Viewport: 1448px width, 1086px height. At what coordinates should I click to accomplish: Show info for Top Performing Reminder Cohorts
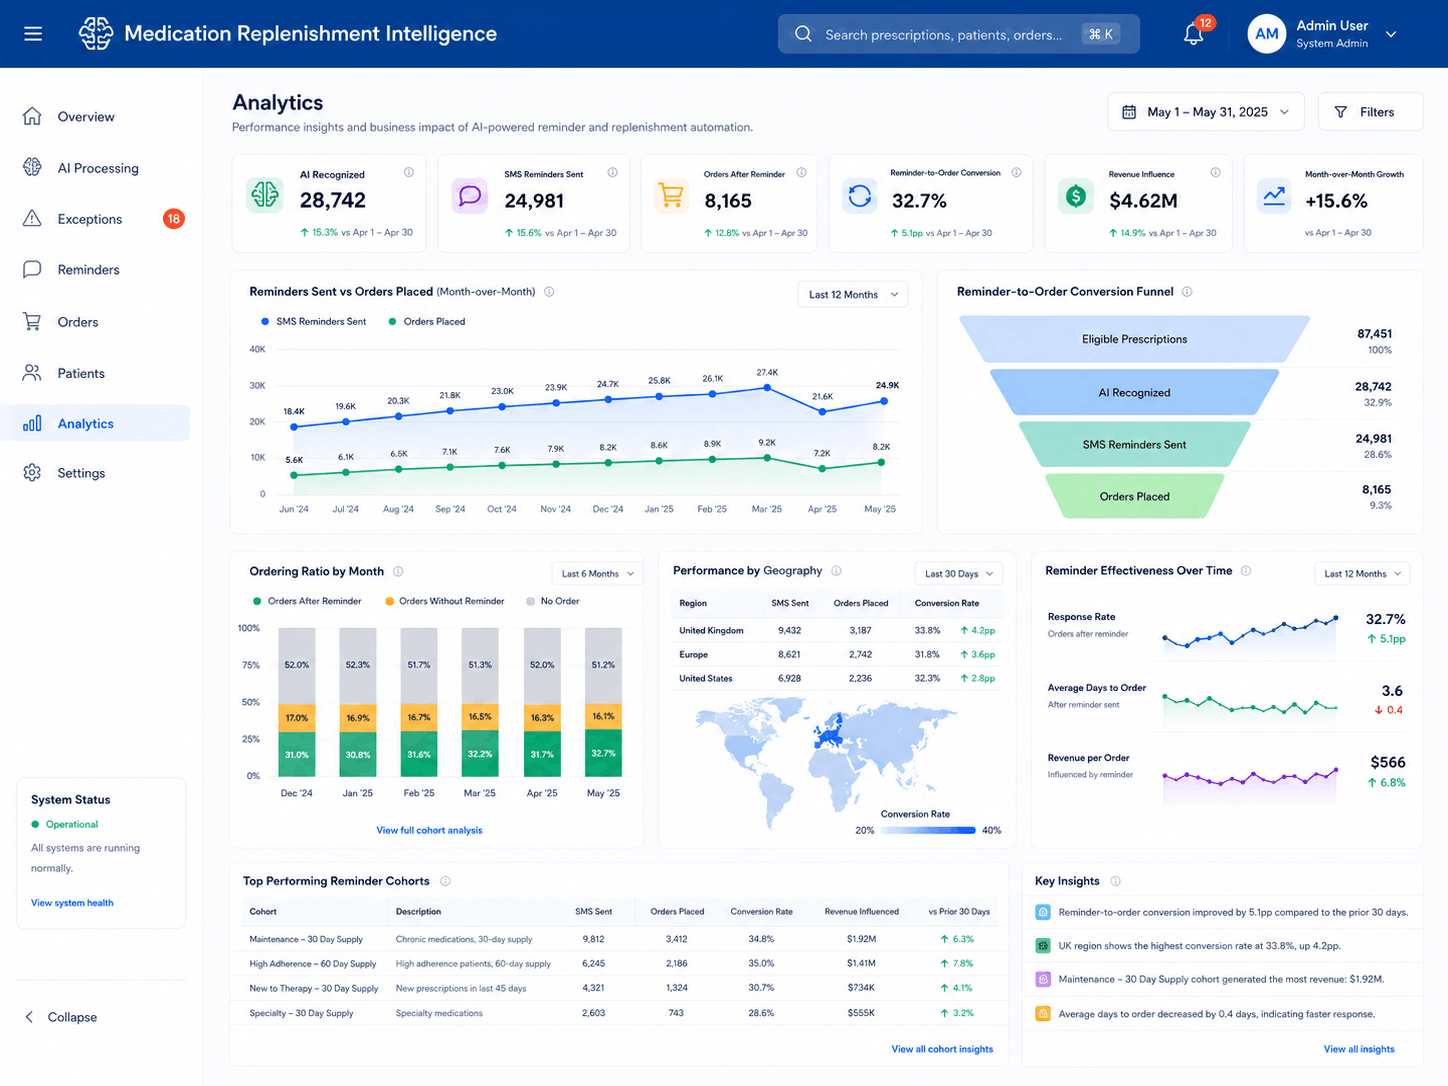[x=445, y=881]
